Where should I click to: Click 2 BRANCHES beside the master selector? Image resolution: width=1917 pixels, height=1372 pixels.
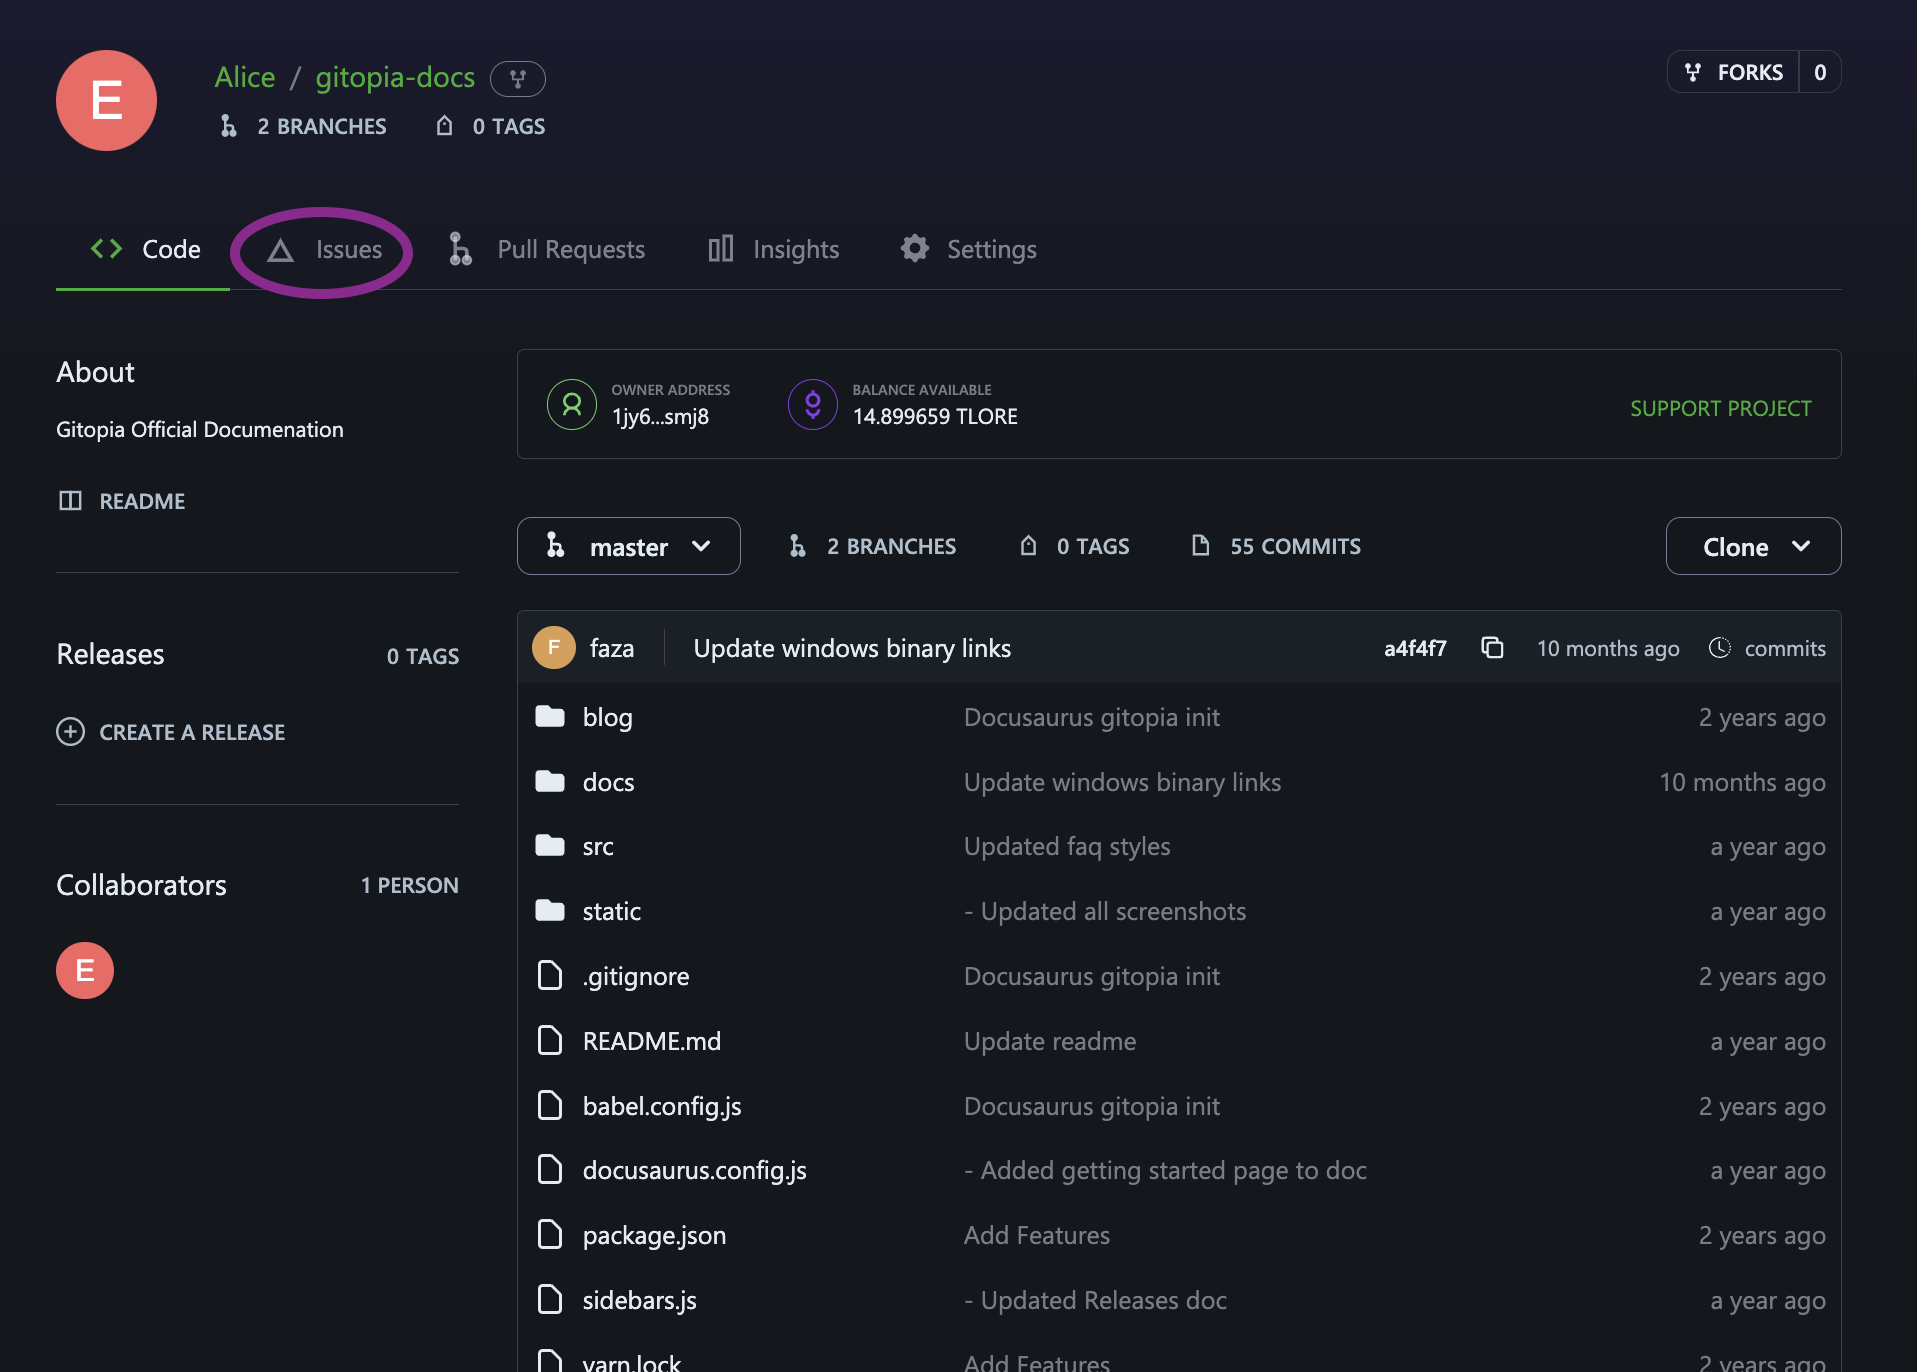(872, 546)
